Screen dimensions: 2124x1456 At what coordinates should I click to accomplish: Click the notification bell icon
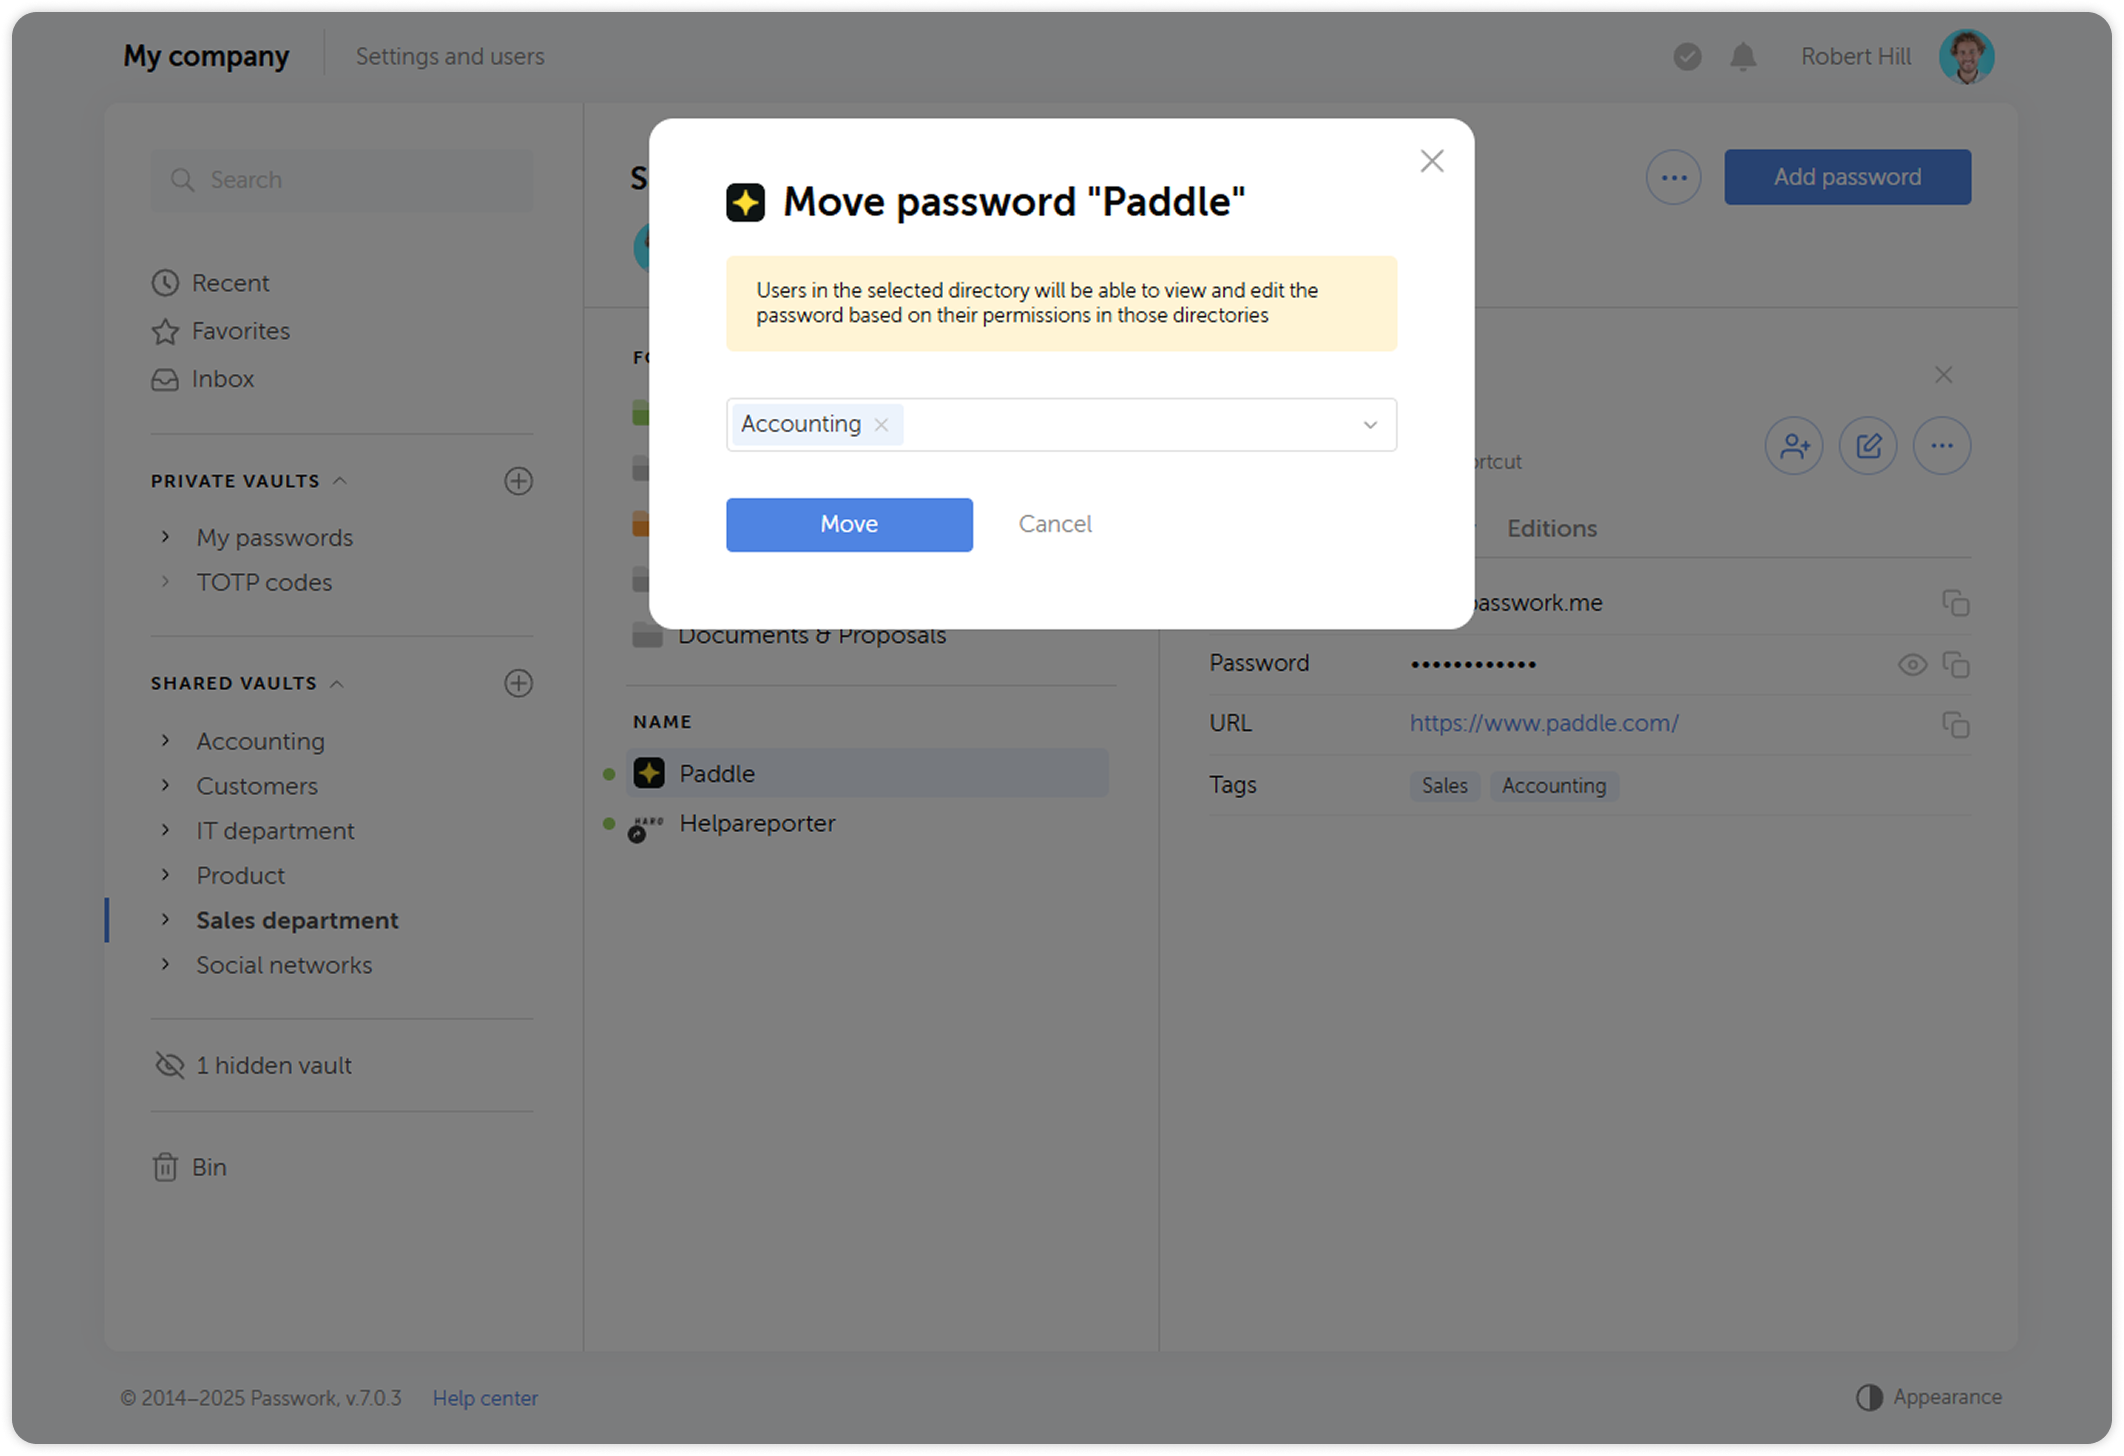pyautogui.click(x=1743, y=57)
